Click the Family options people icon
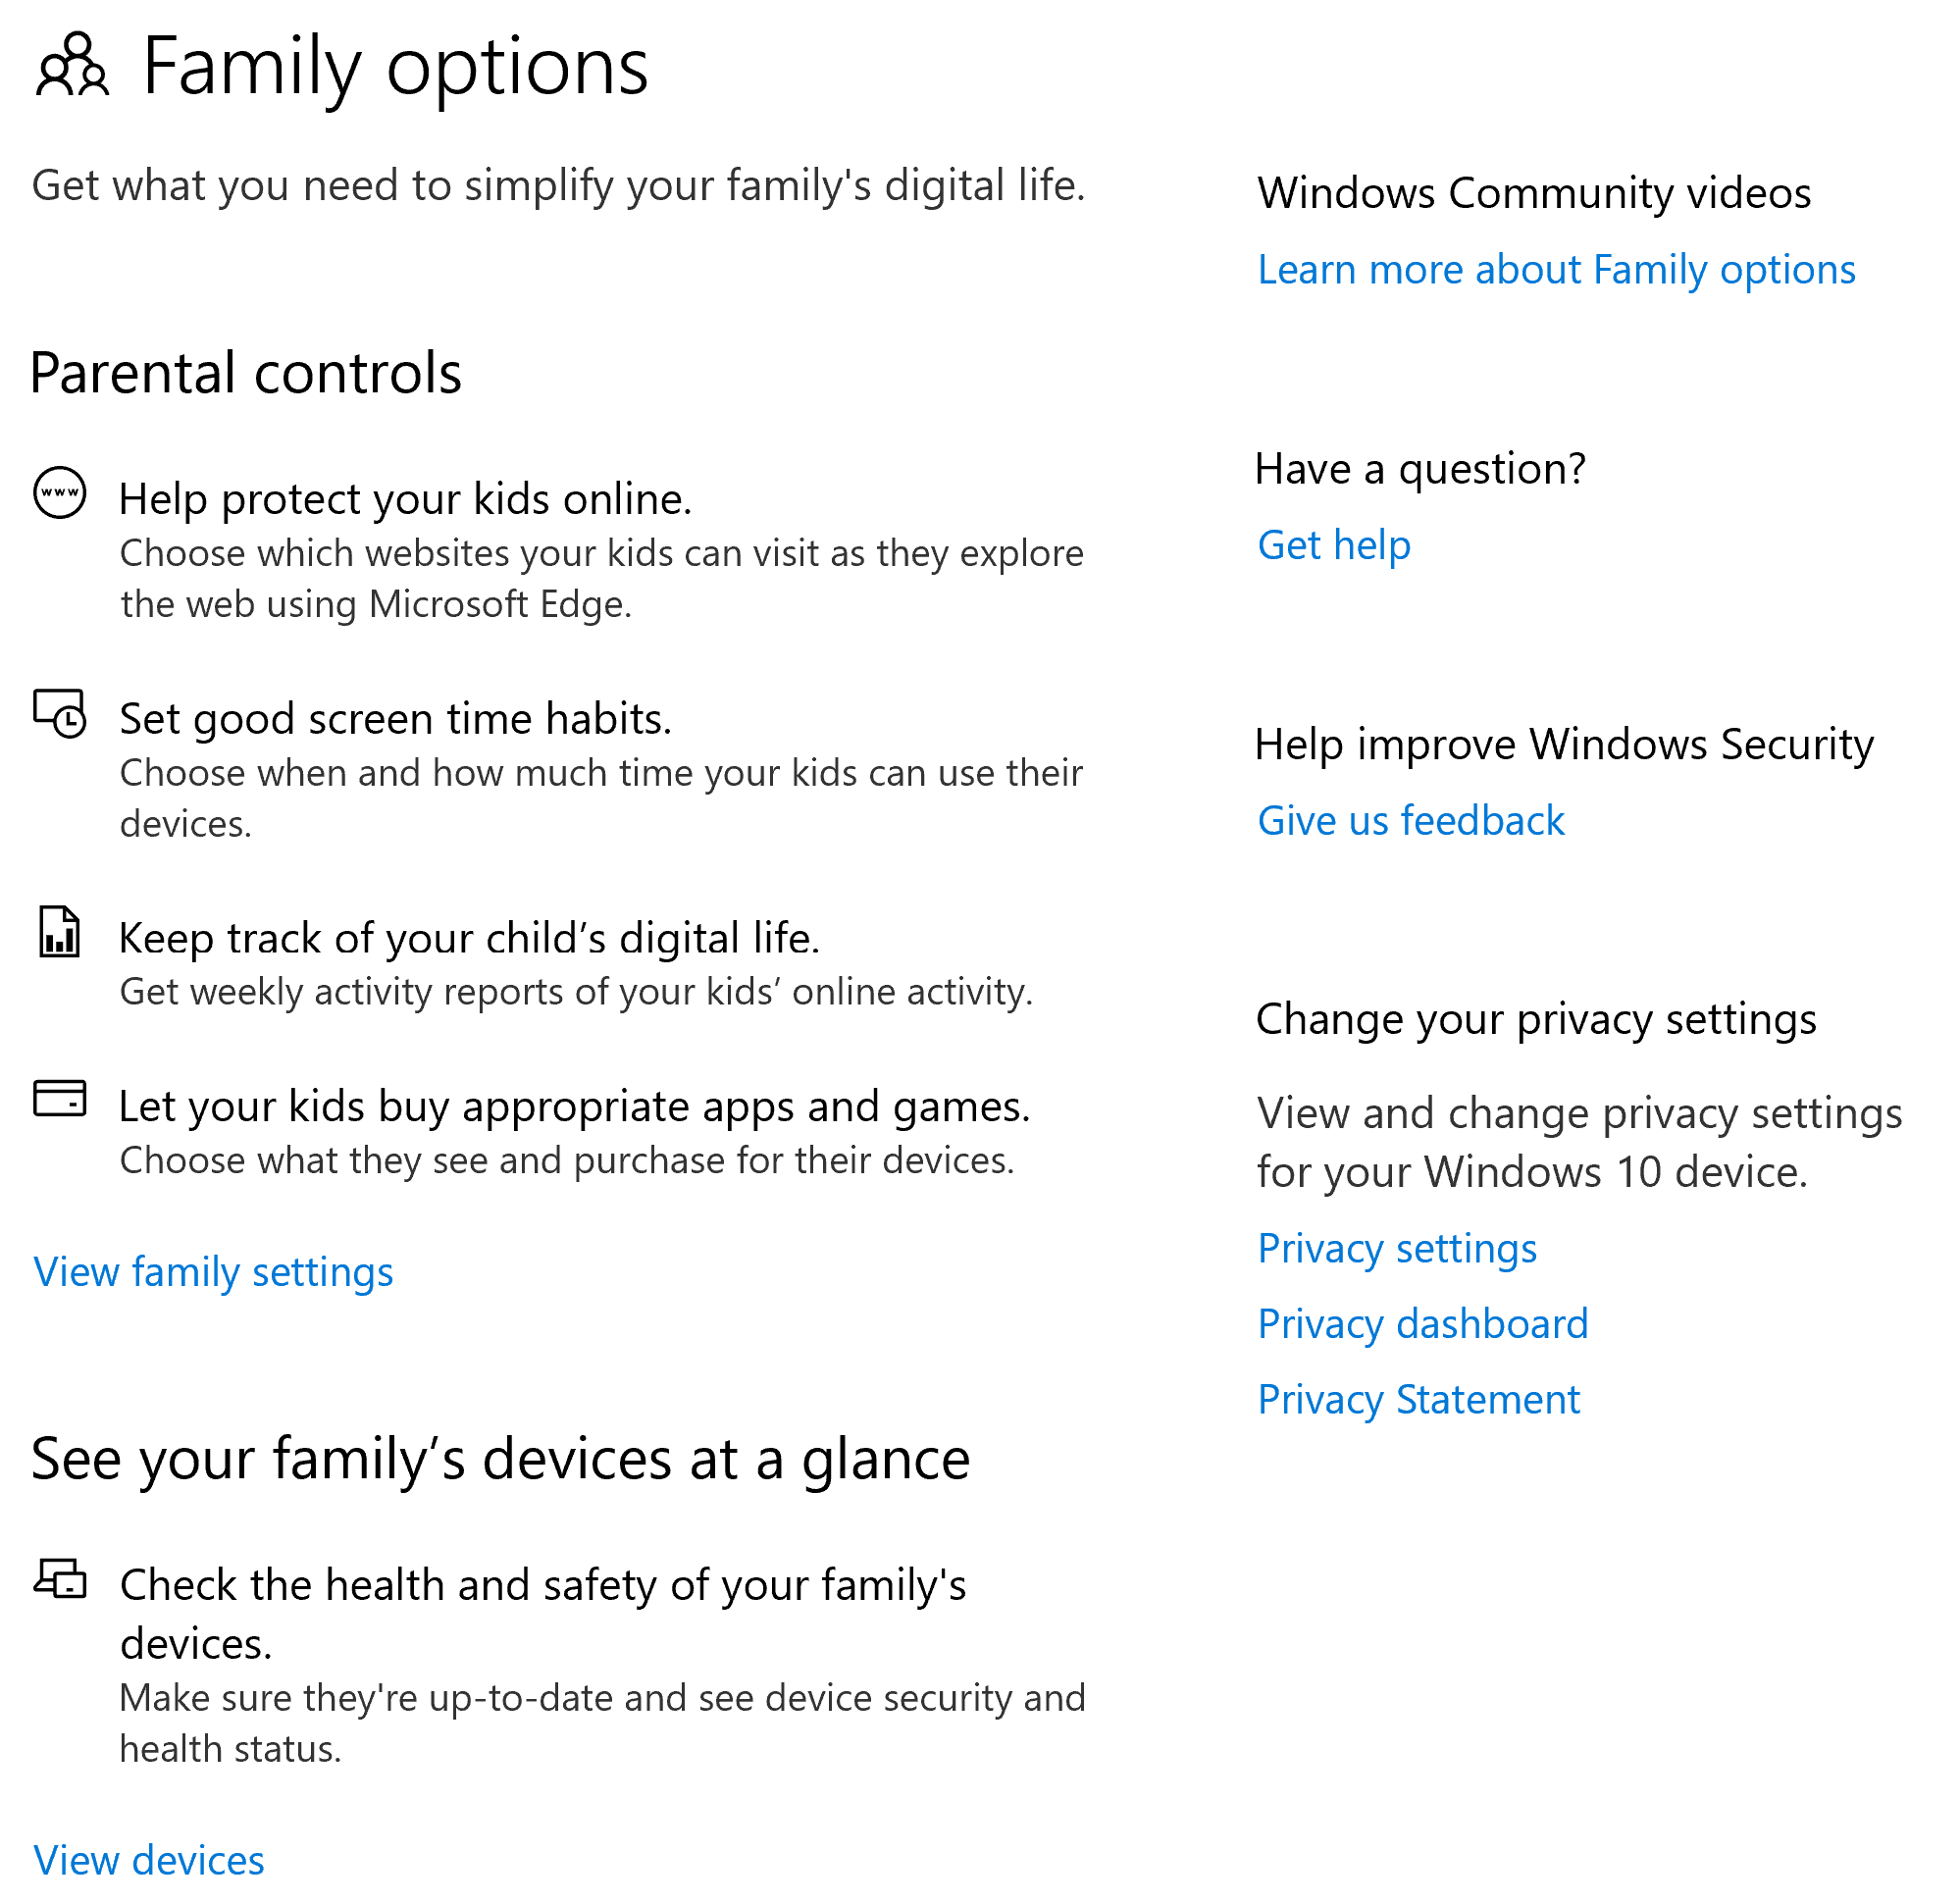1960x1904 pixels. 71,66
